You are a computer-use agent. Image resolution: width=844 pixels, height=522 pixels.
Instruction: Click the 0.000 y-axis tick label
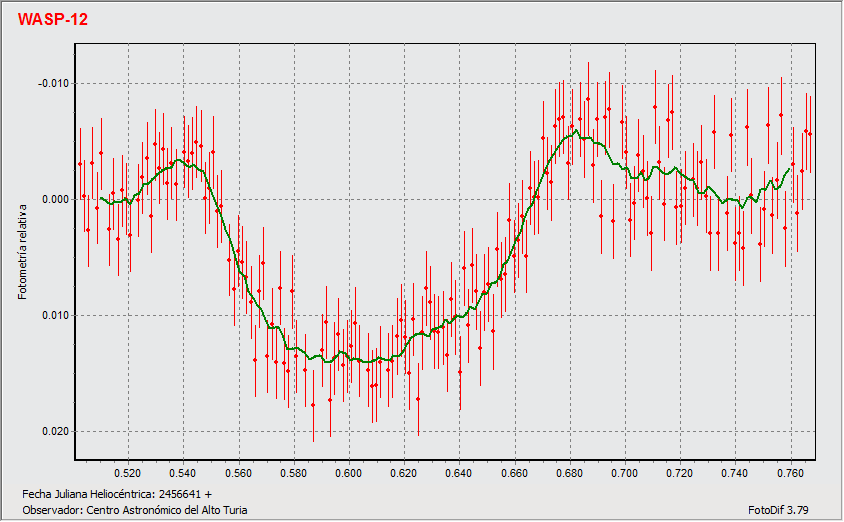click(55, 199)
